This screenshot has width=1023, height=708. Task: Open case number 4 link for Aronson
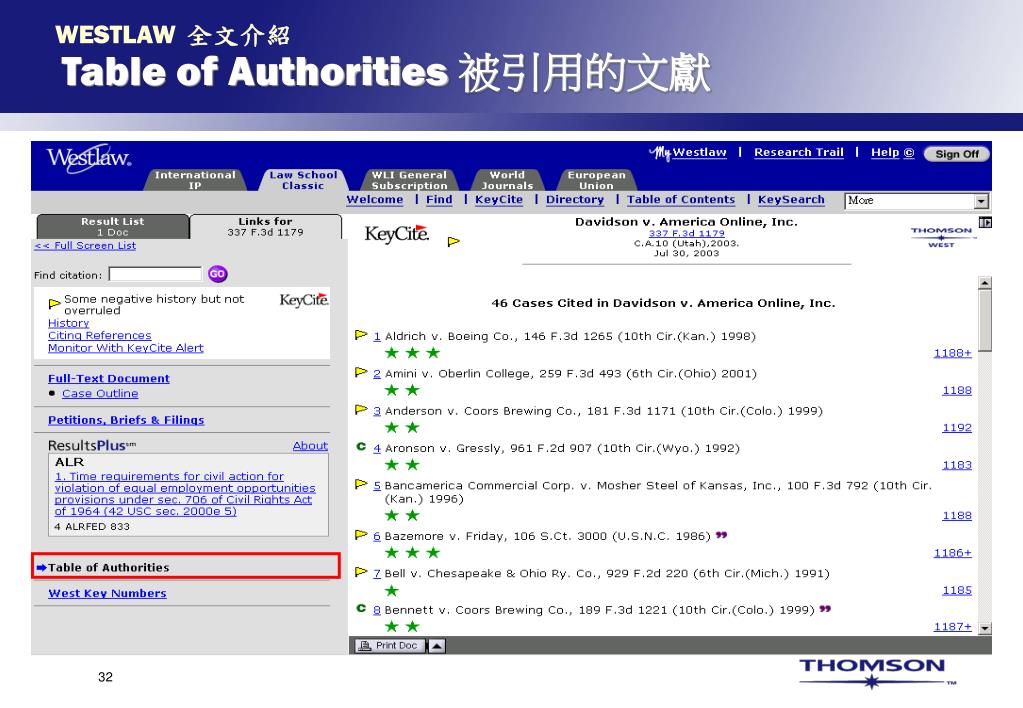pos(377,449)
